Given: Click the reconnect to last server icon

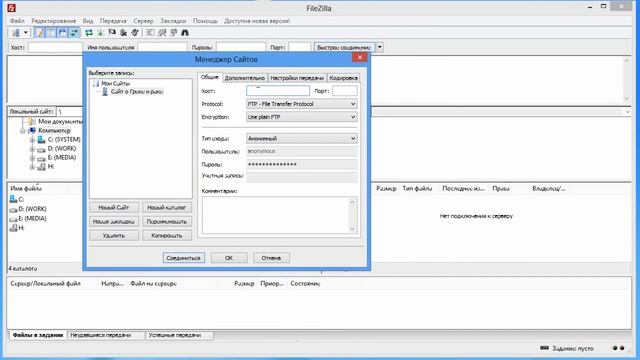Looking at the screenshot, I should point(135,33).
